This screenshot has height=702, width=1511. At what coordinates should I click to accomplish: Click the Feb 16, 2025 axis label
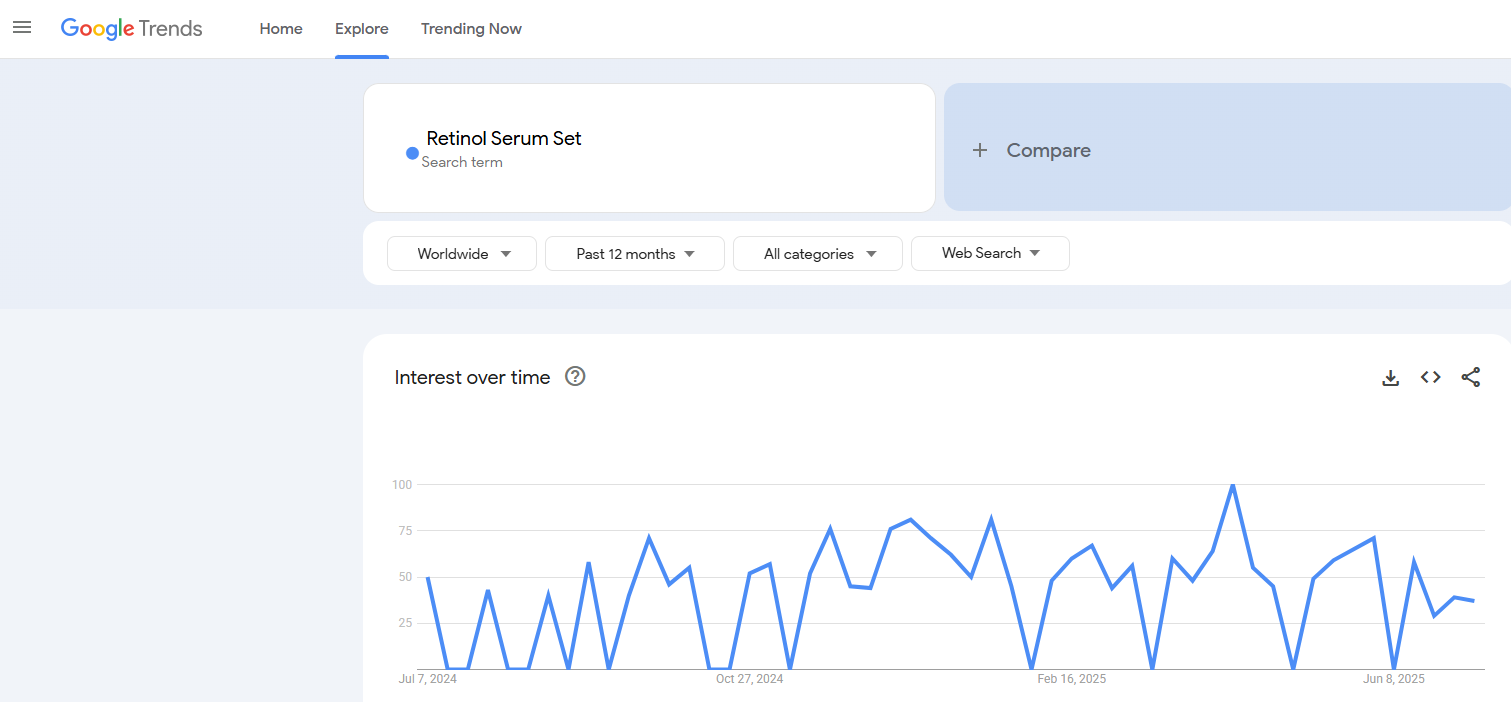[1072, 679]
